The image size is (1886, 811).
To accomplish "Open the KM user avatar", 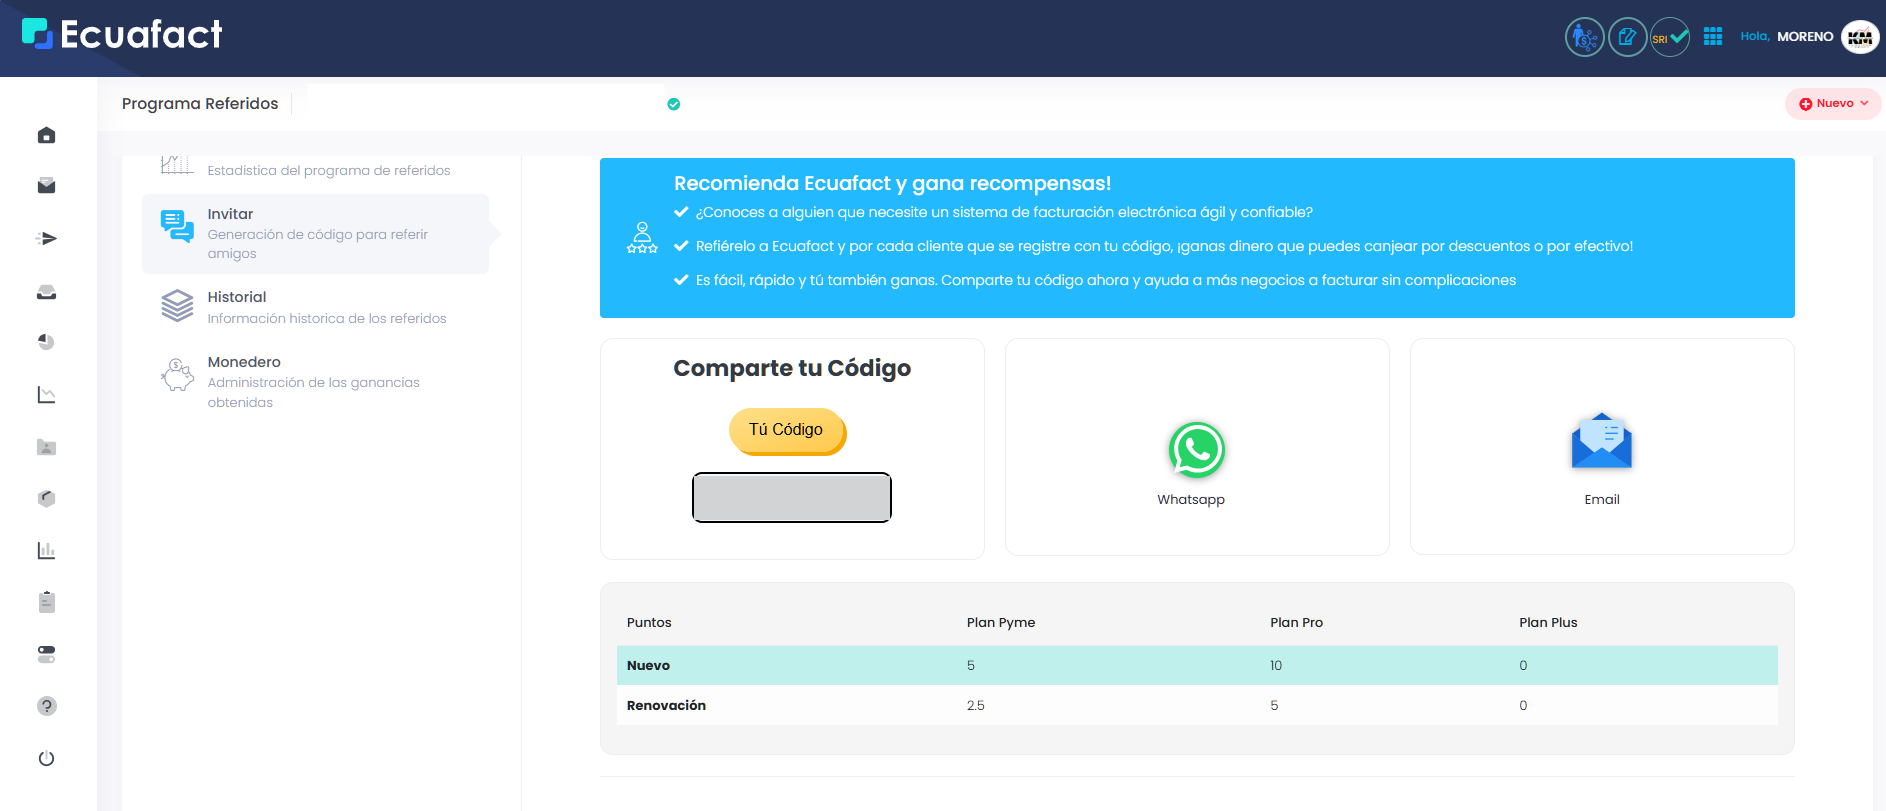I will coord(1860,37).
